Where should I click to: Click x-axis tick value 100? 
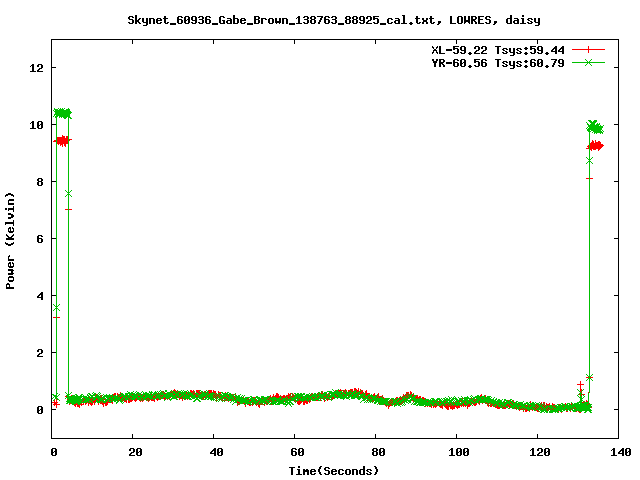click(x=459, y=452)
